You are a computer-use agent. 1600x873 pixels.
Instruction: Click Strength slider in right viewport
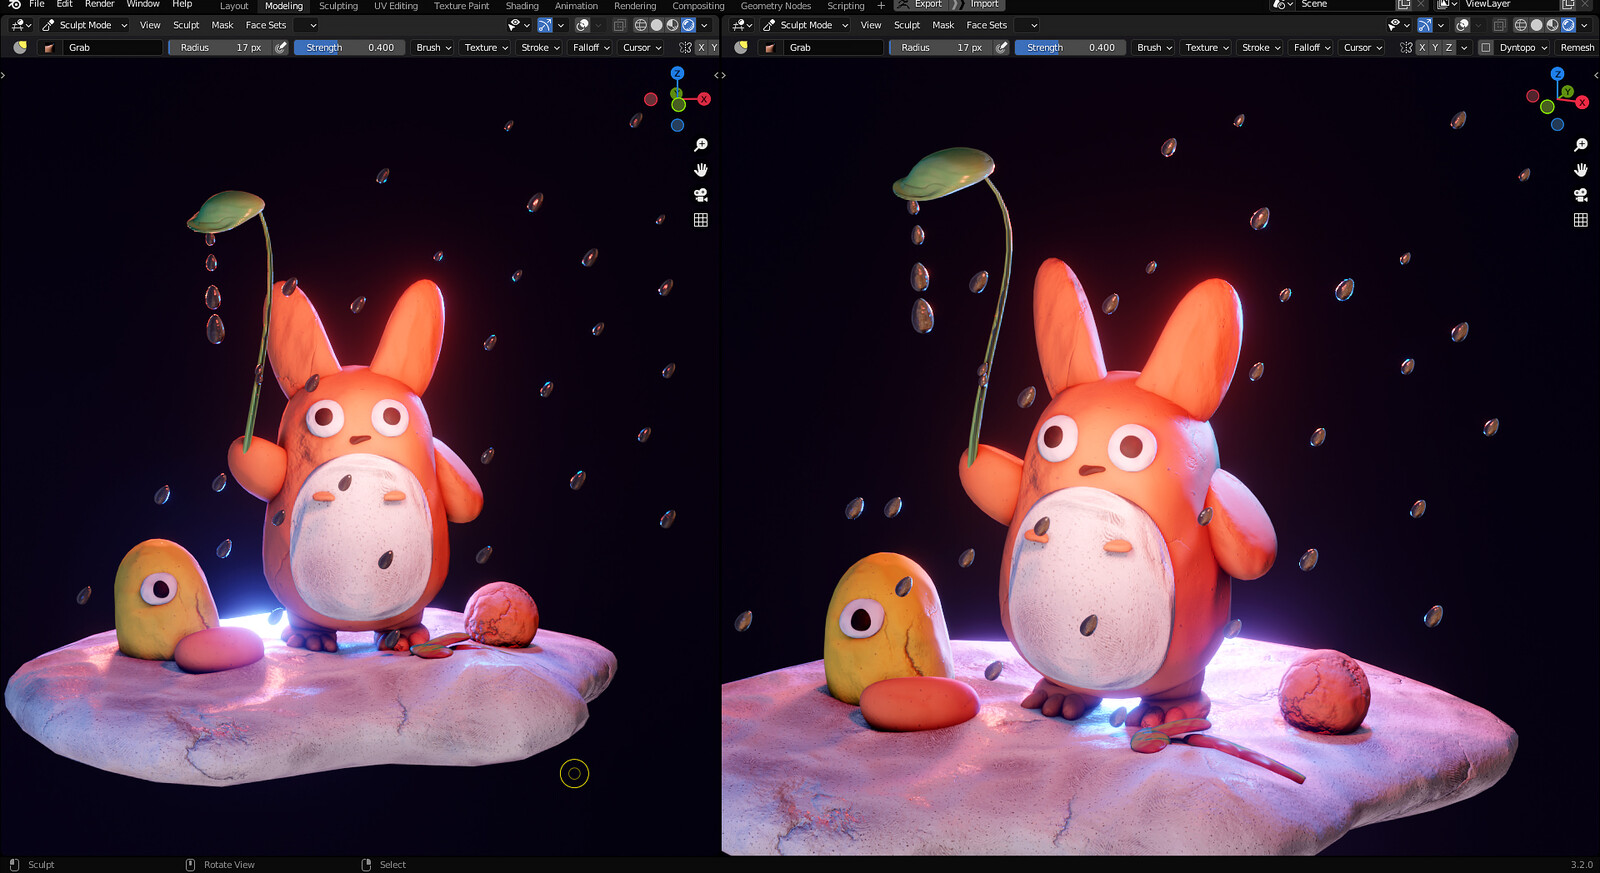[x=1070, y=47]
